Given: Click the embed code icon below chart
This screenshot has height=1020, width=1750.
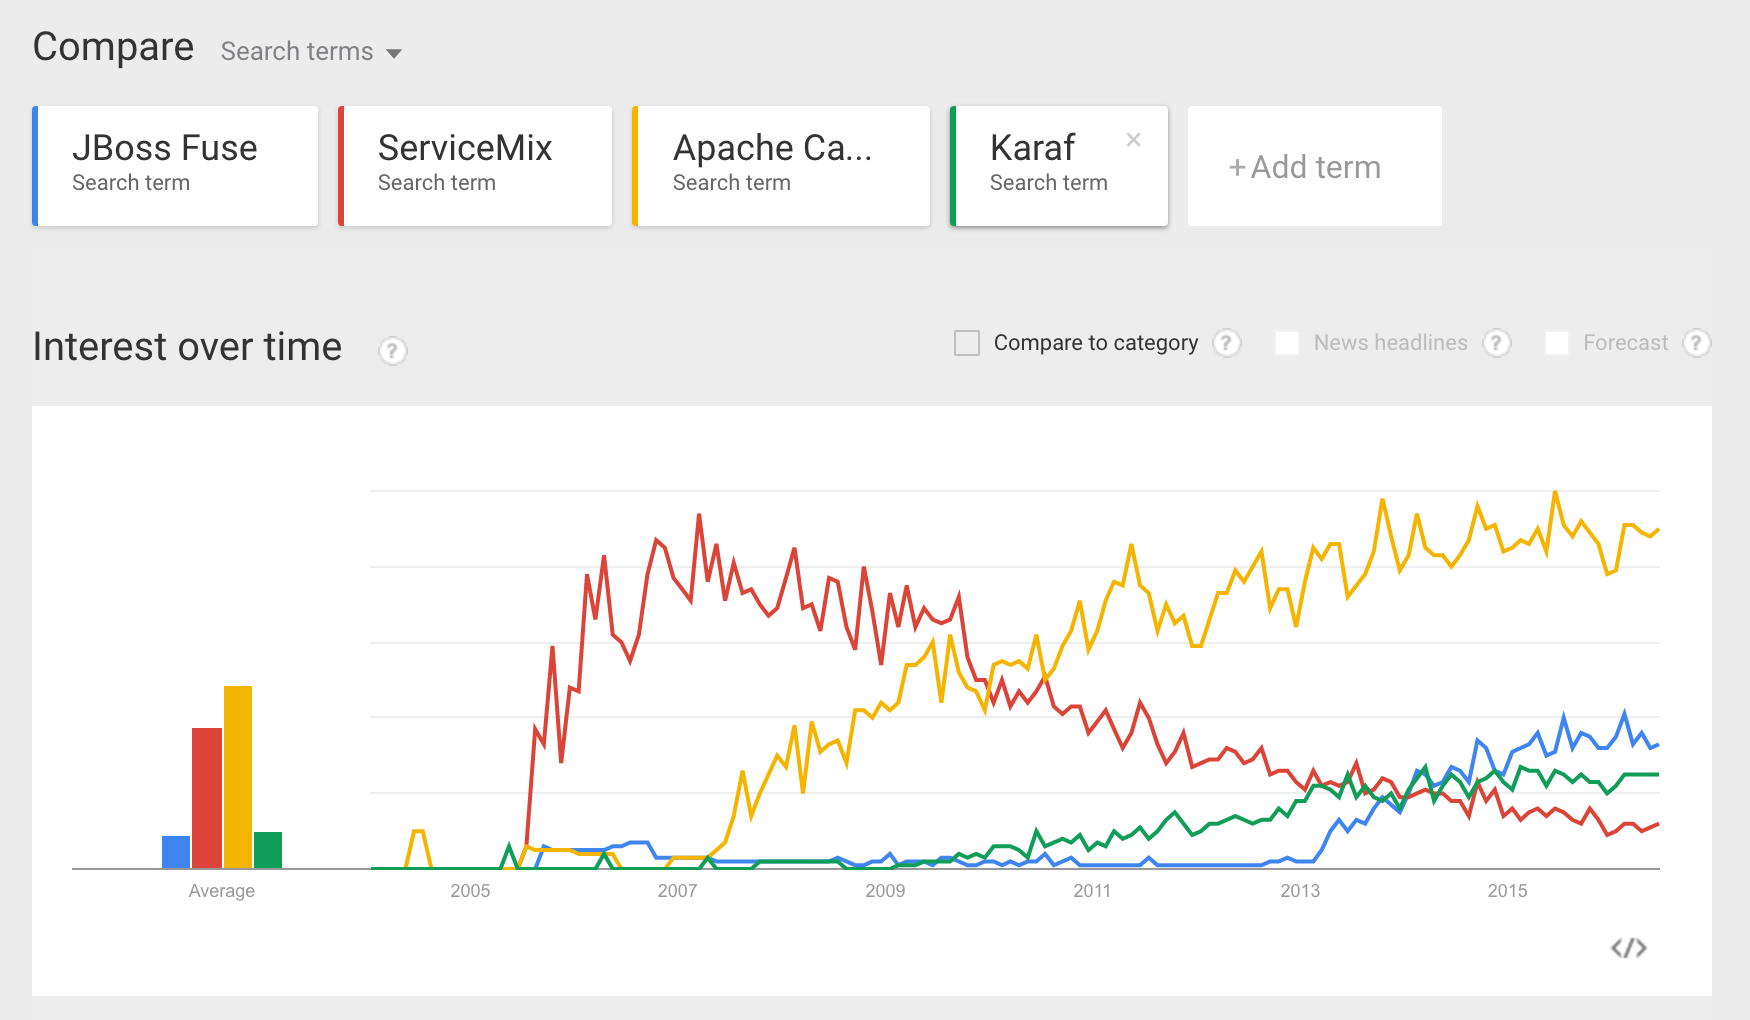Looking at the screenshot, I should 1628,948.
